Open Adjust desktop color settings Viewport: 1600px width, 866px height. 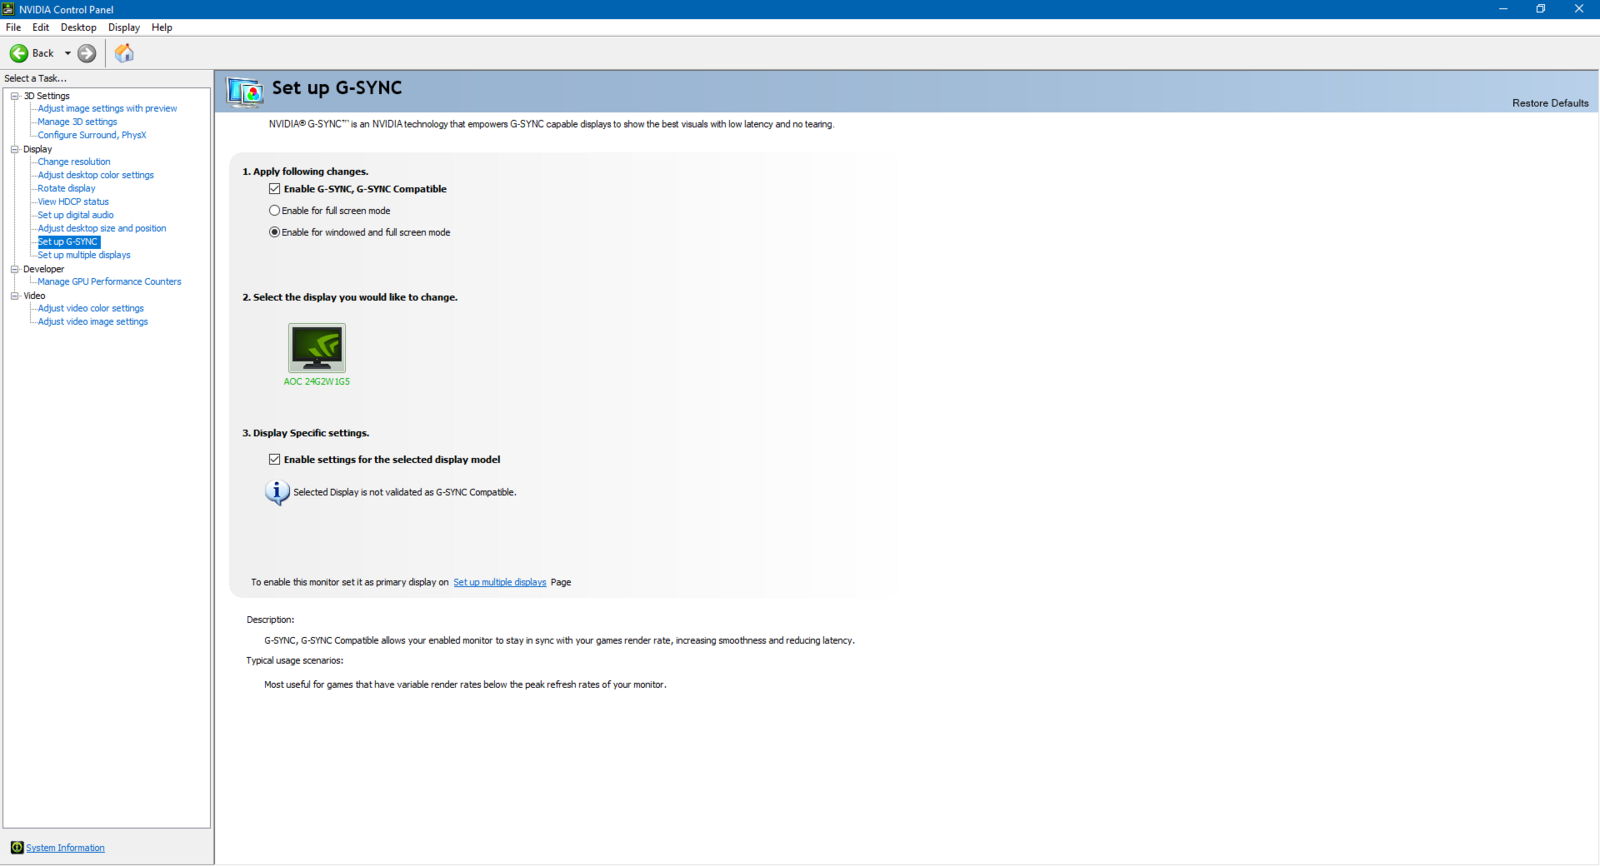click(96, 175)
